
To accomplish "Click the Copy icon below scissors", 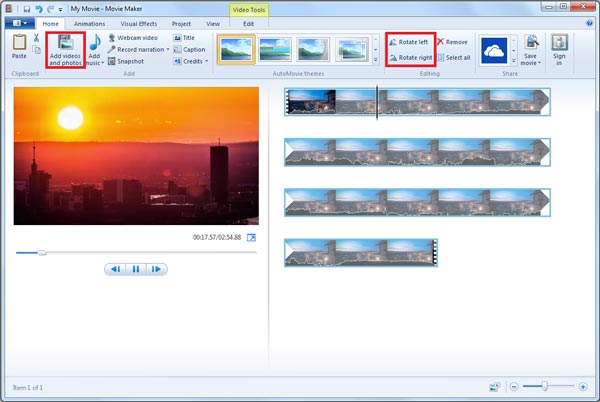I will (36, 50).
